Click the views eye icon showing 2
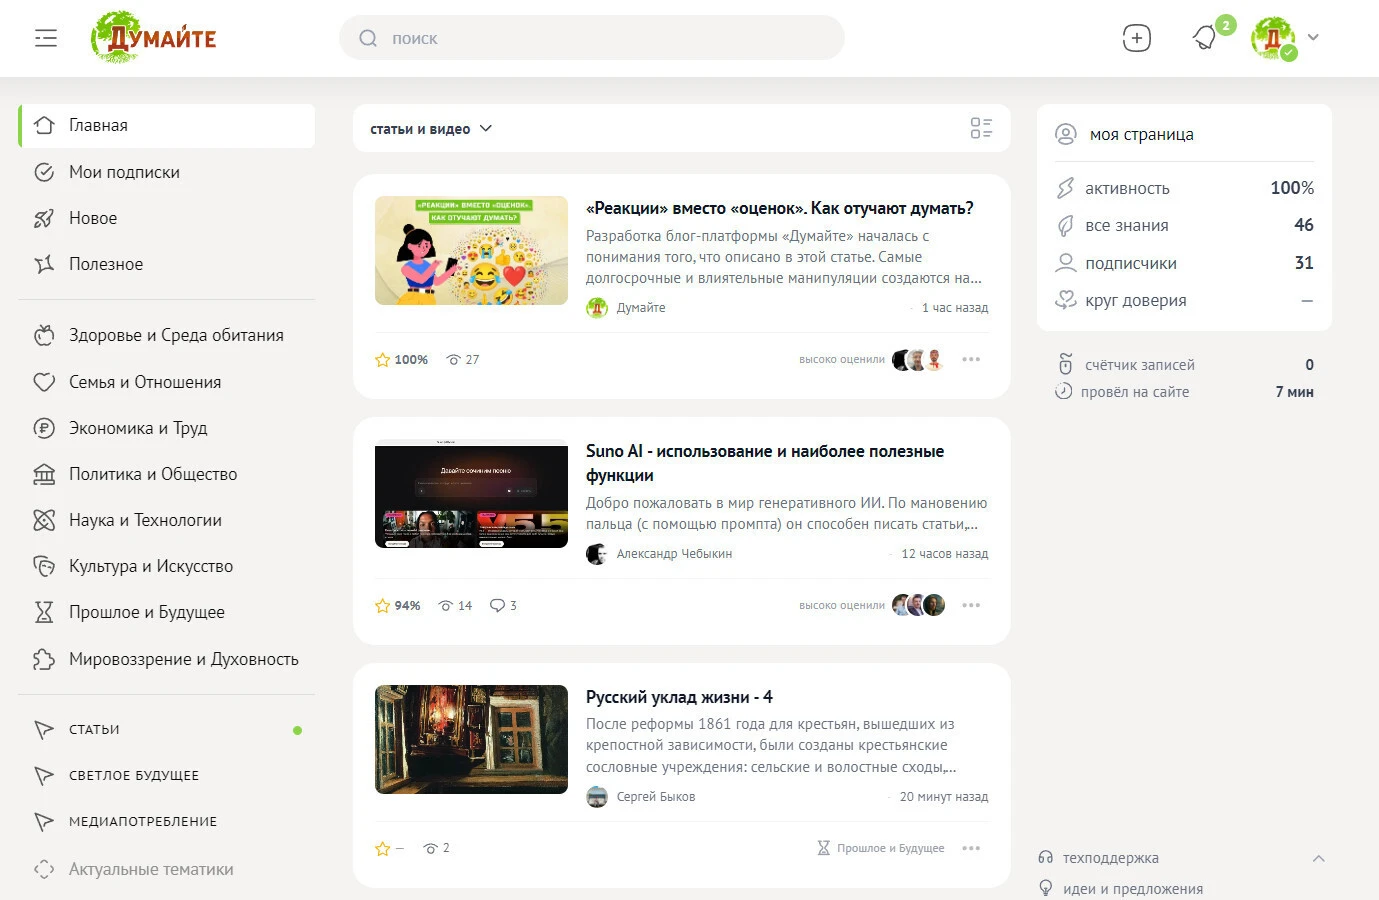 coord(430,848)
